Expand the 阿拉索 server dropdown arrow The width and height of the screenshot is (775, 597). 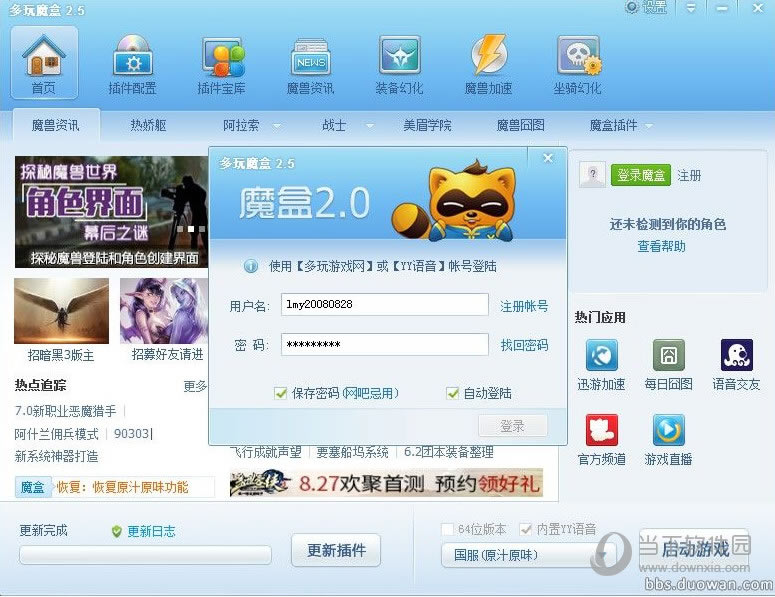point(277,126)
